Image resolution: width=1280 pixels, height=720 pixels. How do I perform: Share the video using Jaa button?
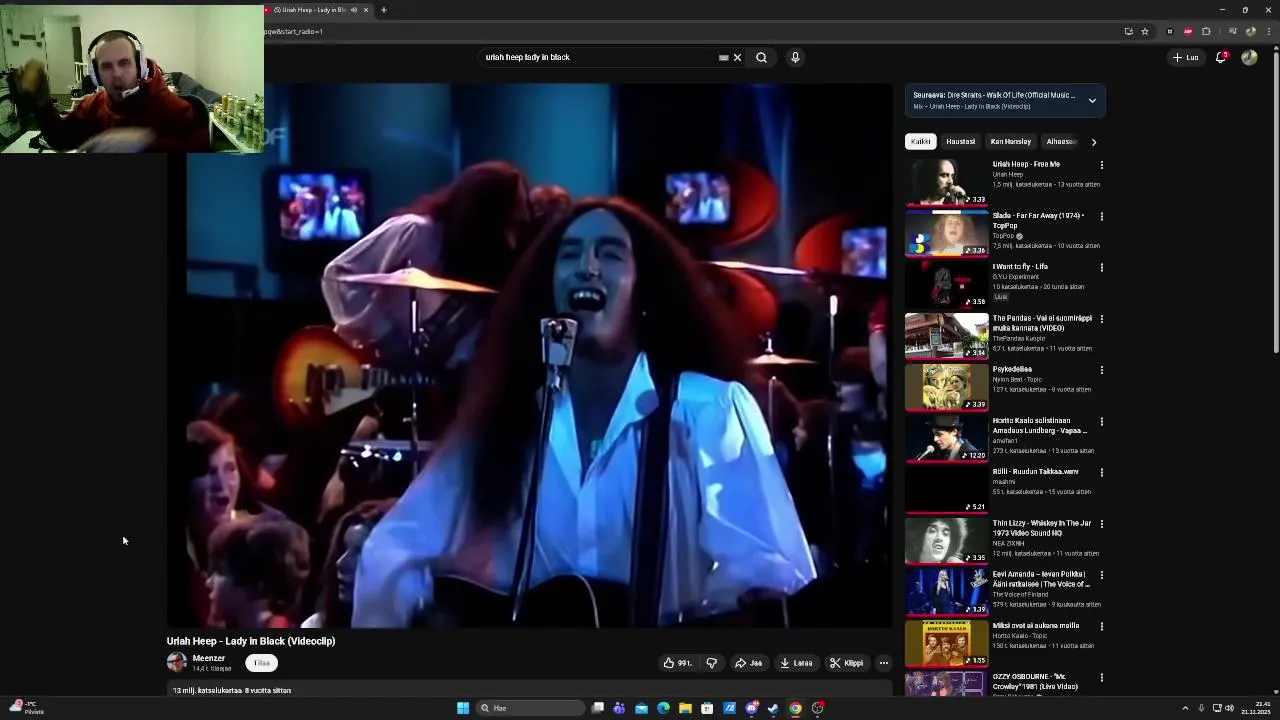click(x=748, y=663)
